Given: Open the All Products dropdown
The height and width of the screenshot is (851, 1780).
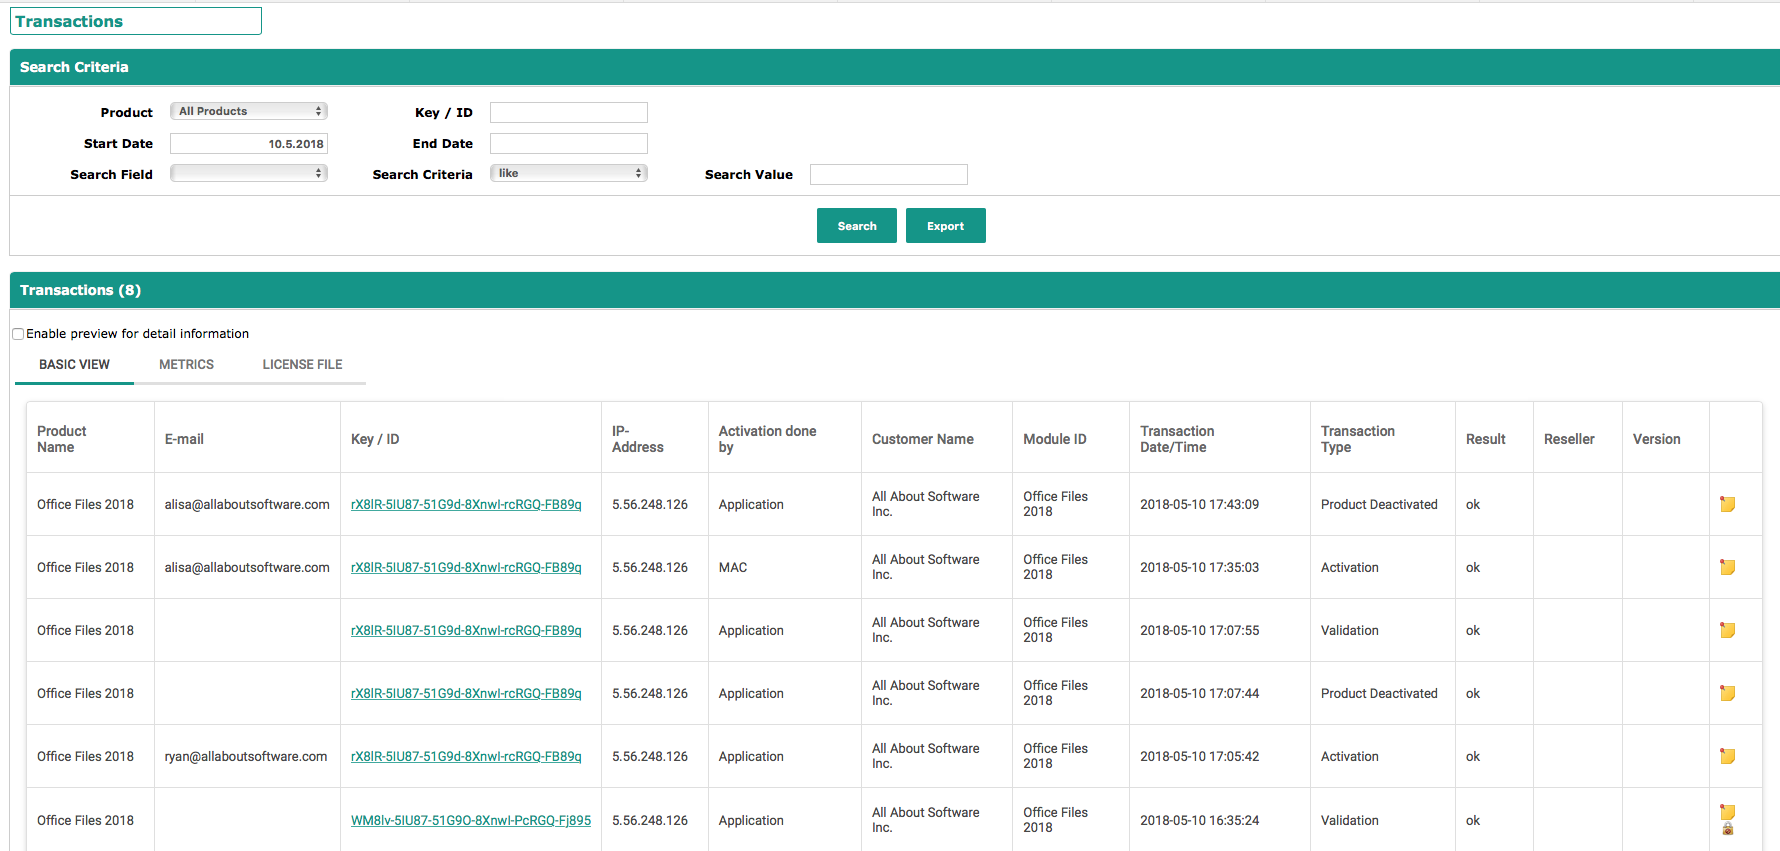Looking at the screenshot, I should pos(249,111).
